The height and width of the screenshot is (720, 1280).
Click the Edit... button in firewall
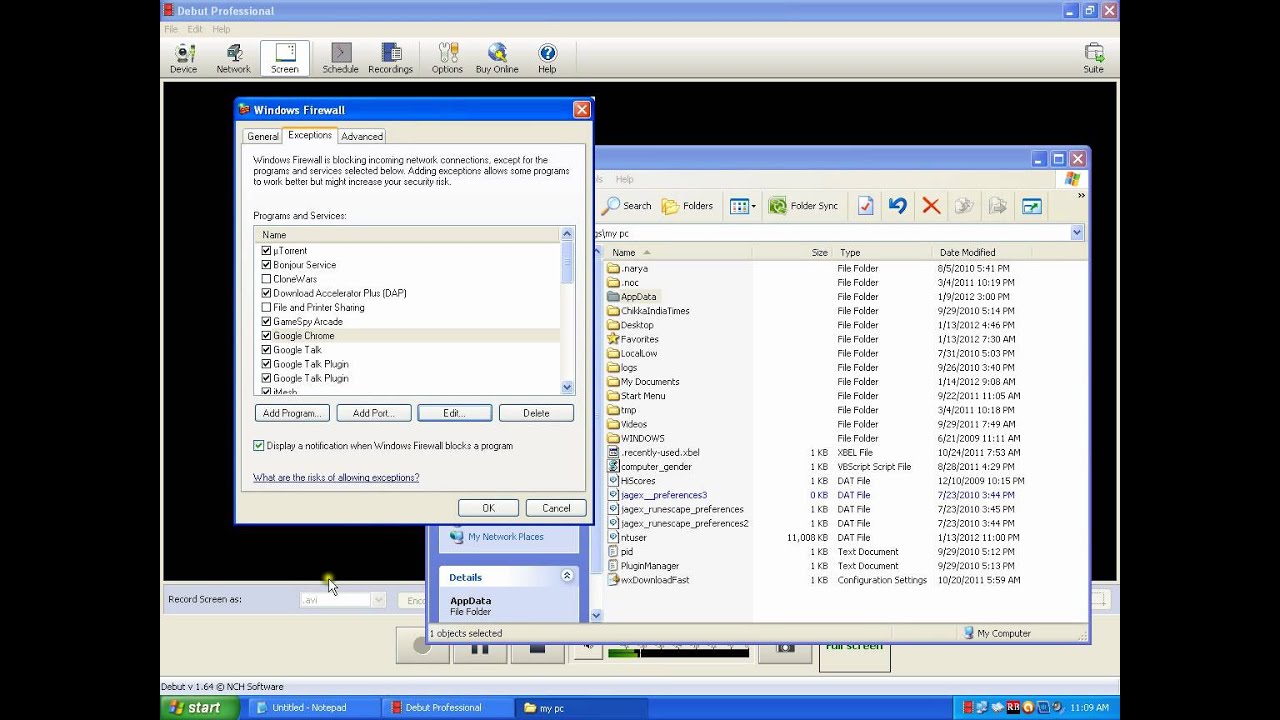tap(454, 413)
